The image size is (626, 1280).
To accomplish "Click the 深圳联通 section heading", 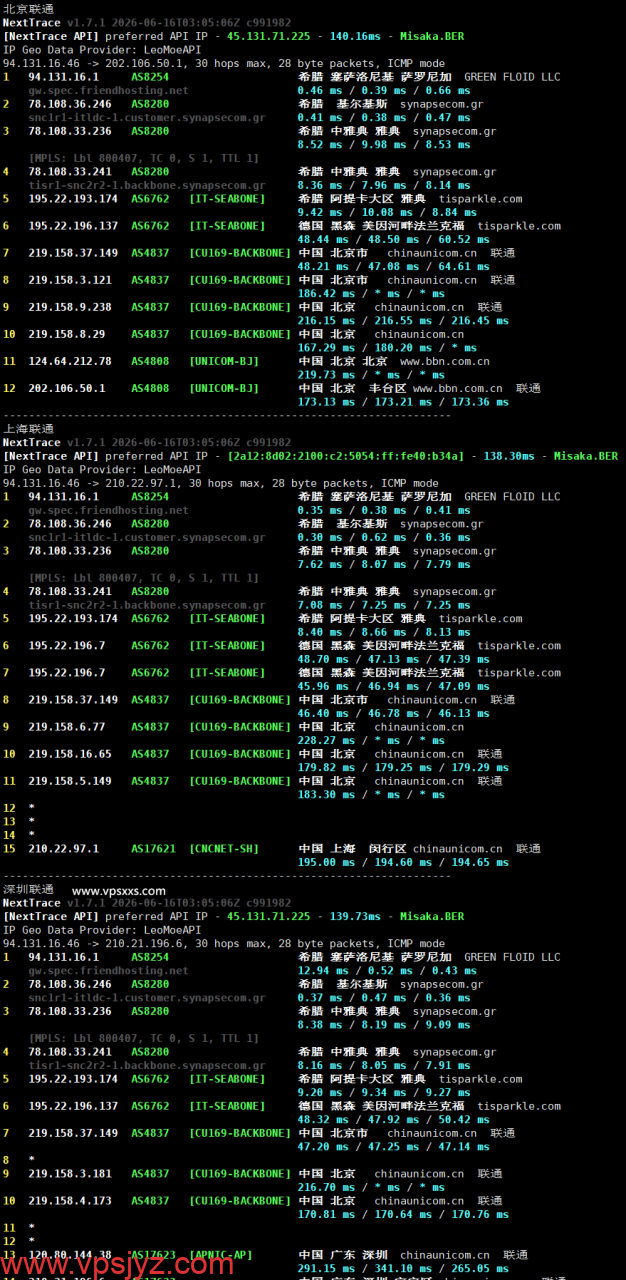I will click(x=28, y=889).
